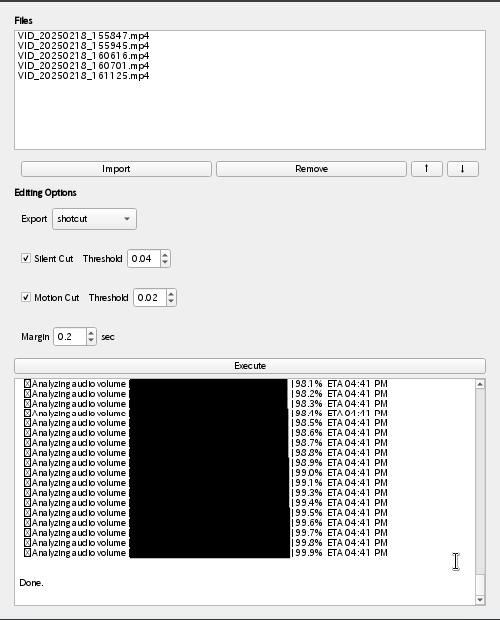The height and width of the screenshot is (620, 500).
Task: Click the Import button
Action: tap(116, 169)
